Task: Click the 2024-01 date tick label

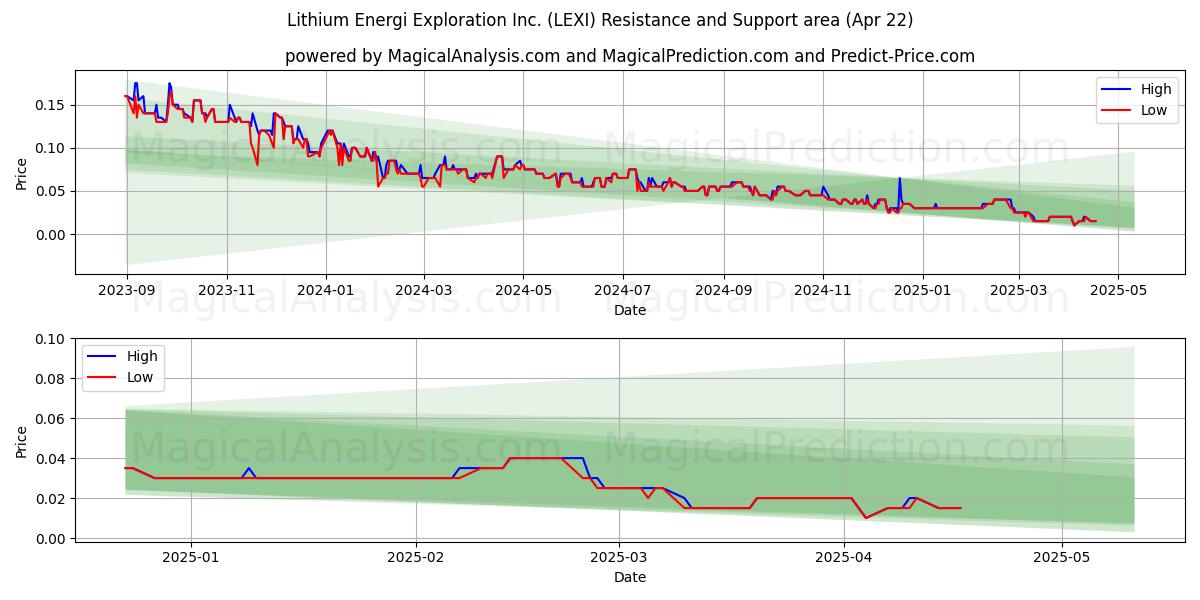Action: [327, 291]
